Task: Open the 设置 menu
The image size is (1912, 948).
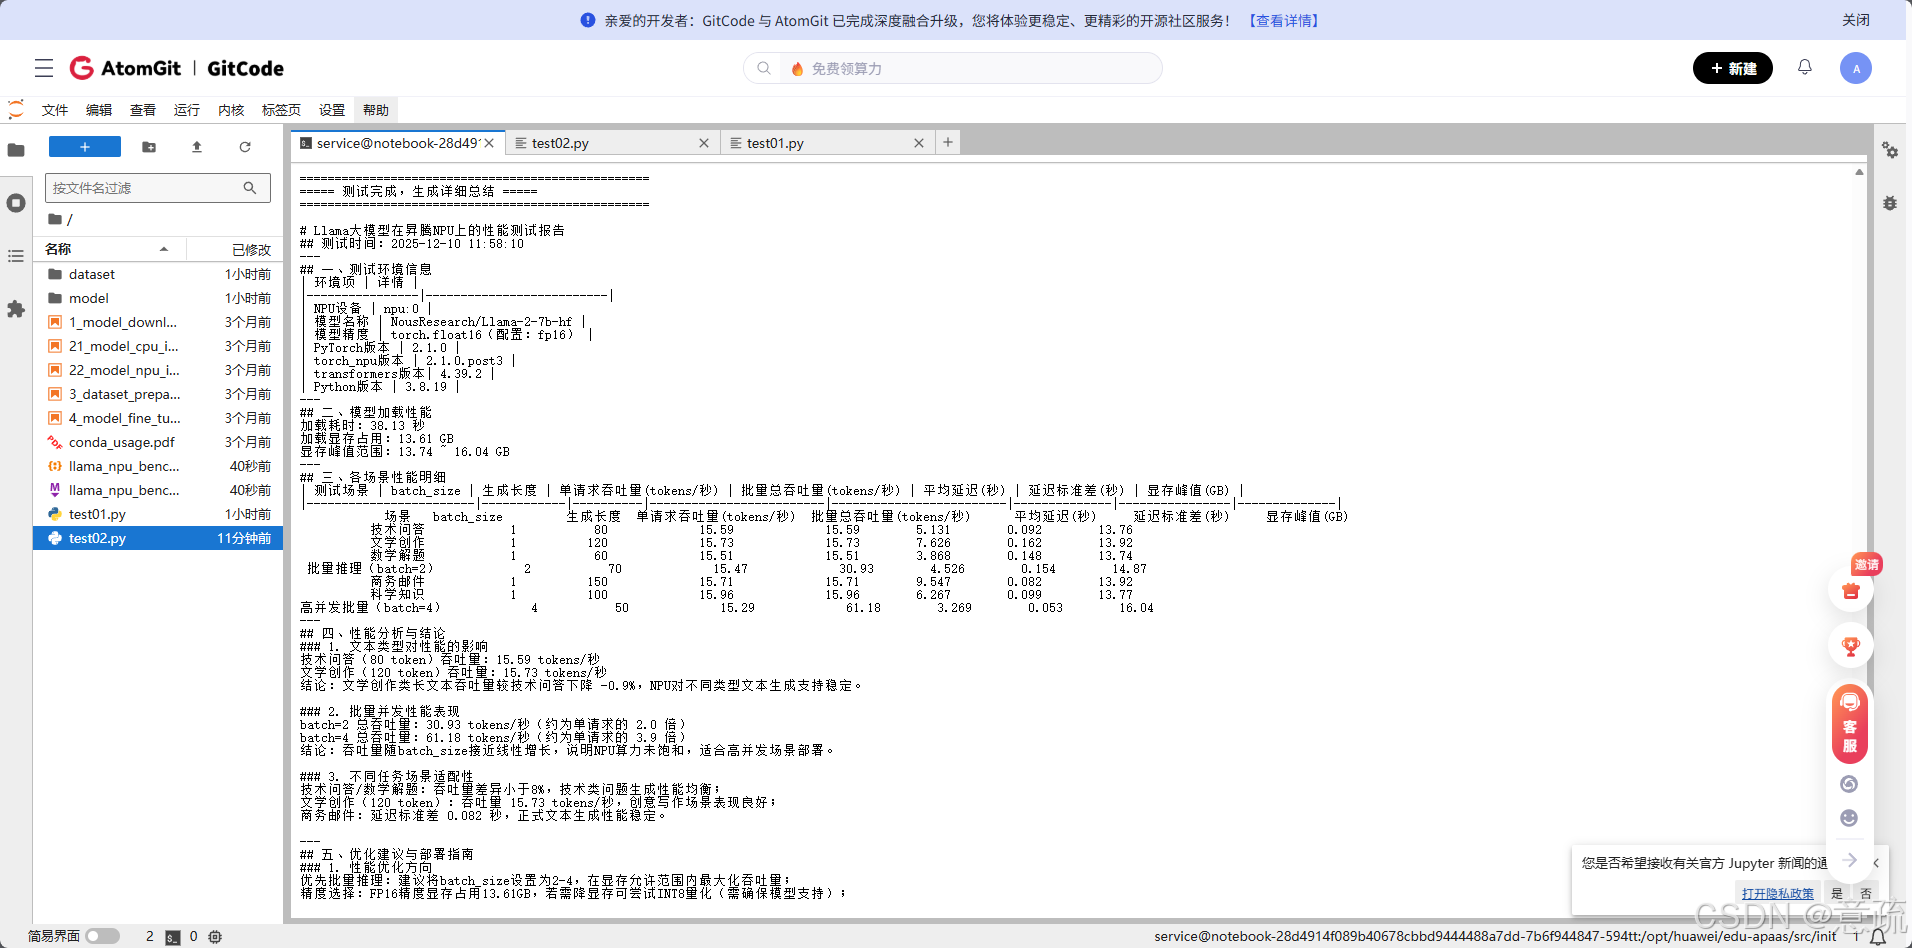Action: point(332,110)
